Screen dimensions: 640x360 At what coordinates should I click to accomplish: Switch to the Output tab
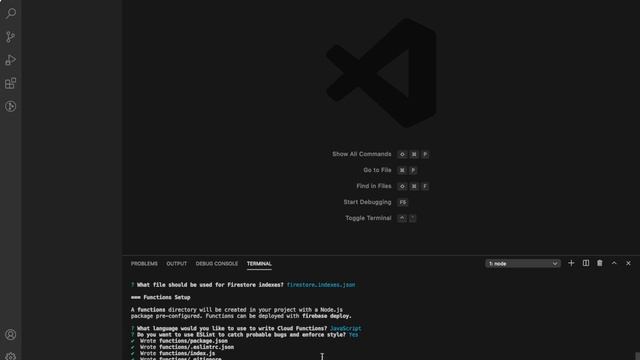(x=176, y=264)
